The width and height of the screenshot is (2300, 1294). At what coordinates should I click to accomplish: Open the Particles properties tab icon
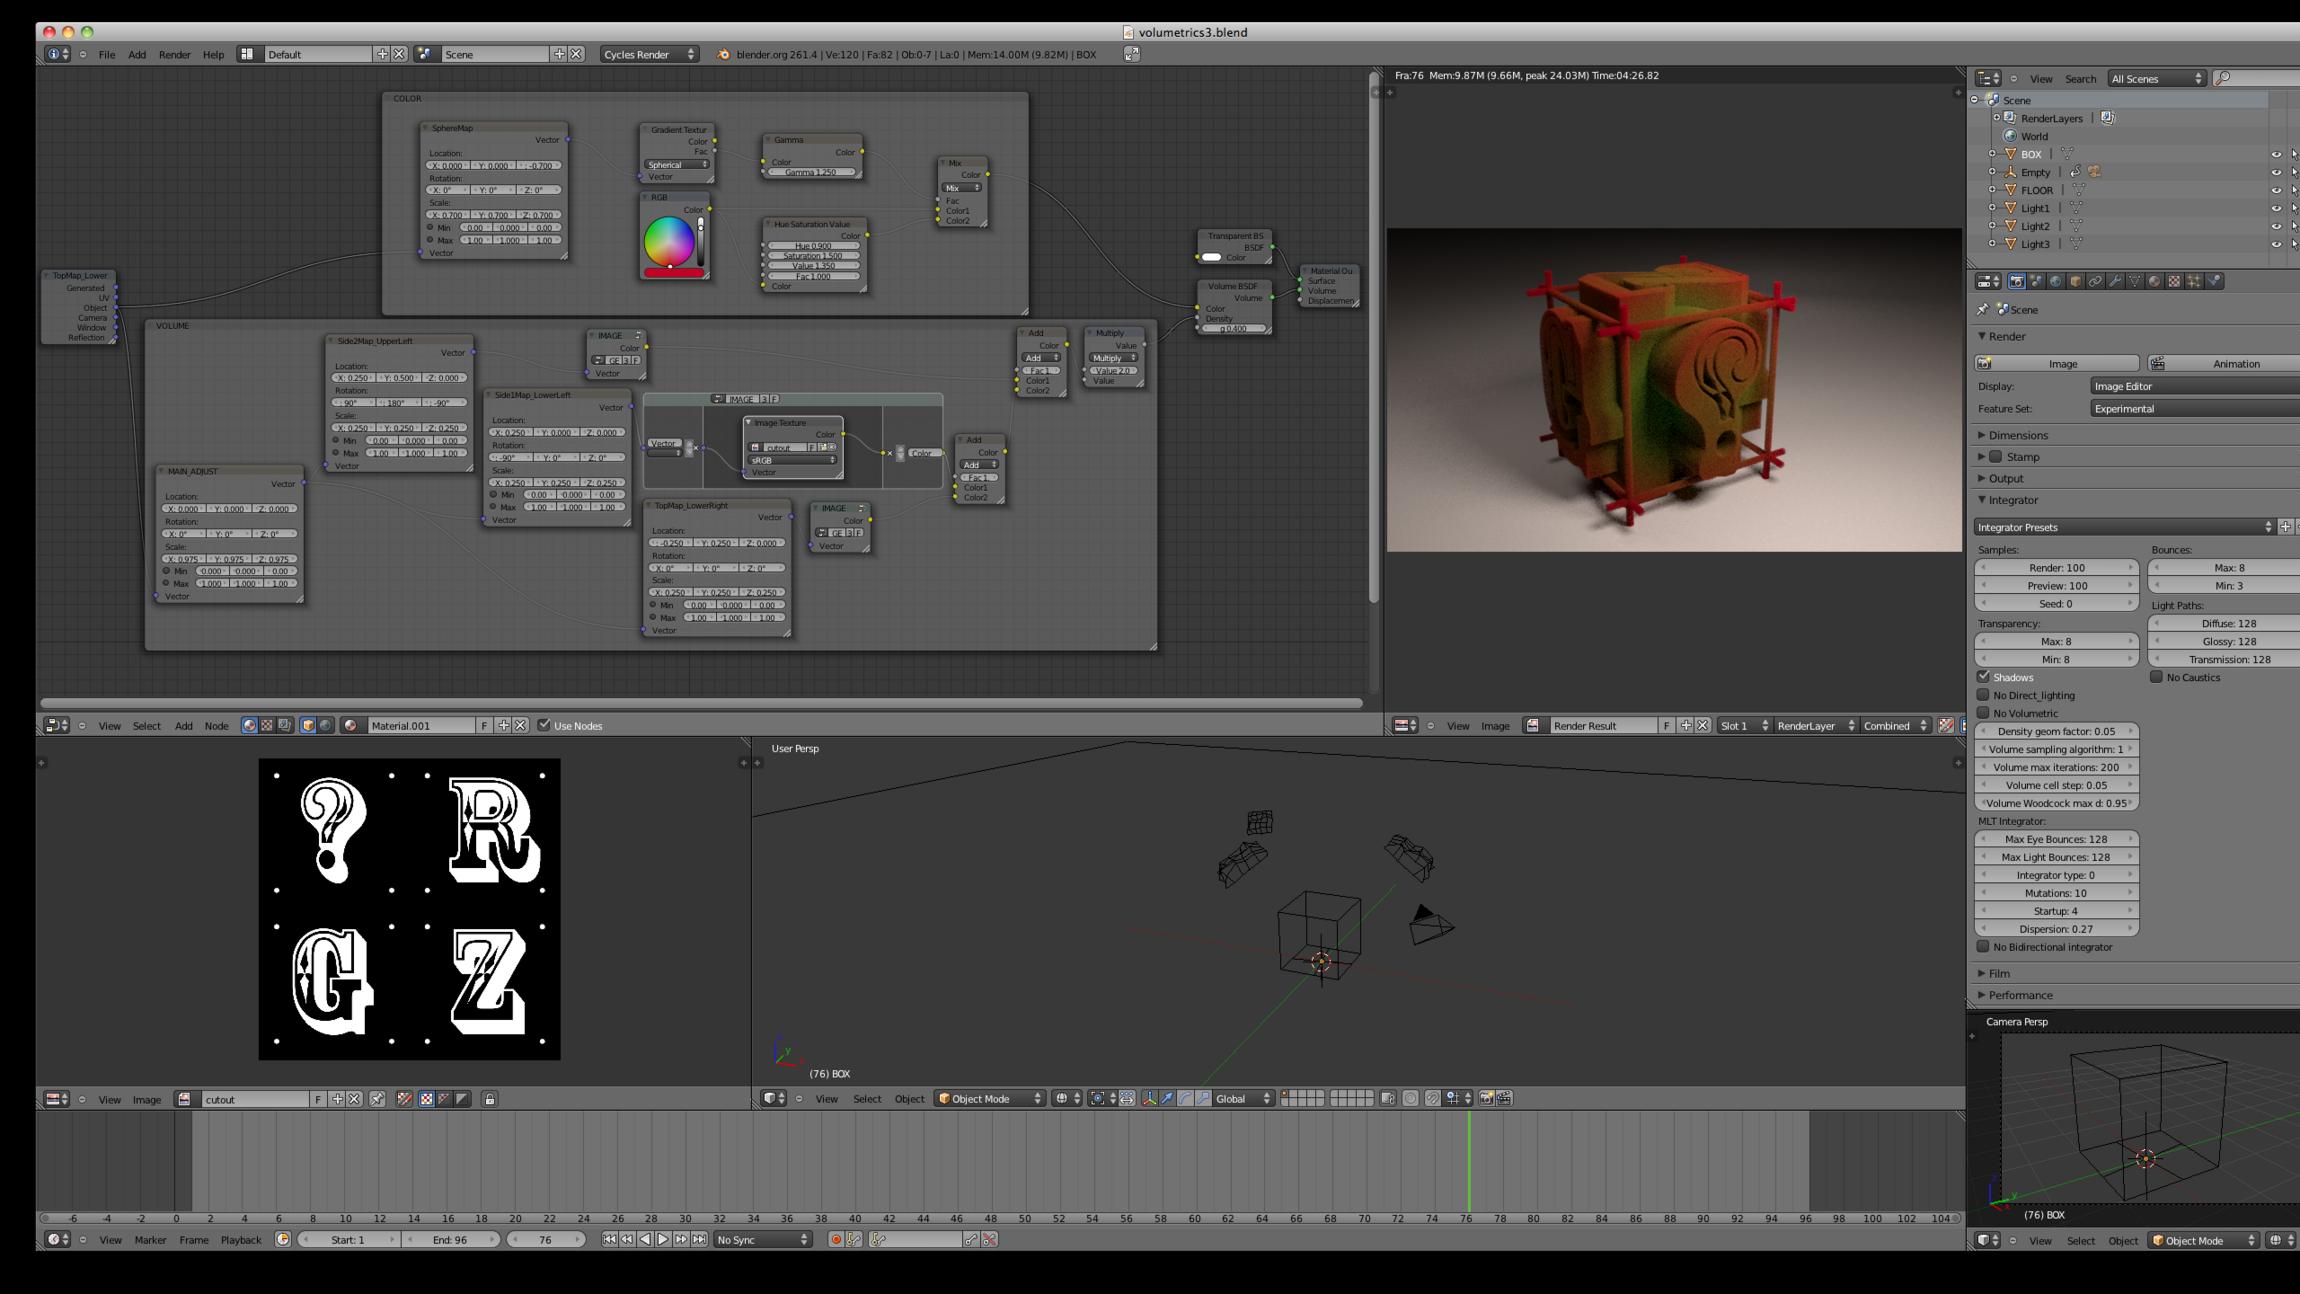(2194, 281)
